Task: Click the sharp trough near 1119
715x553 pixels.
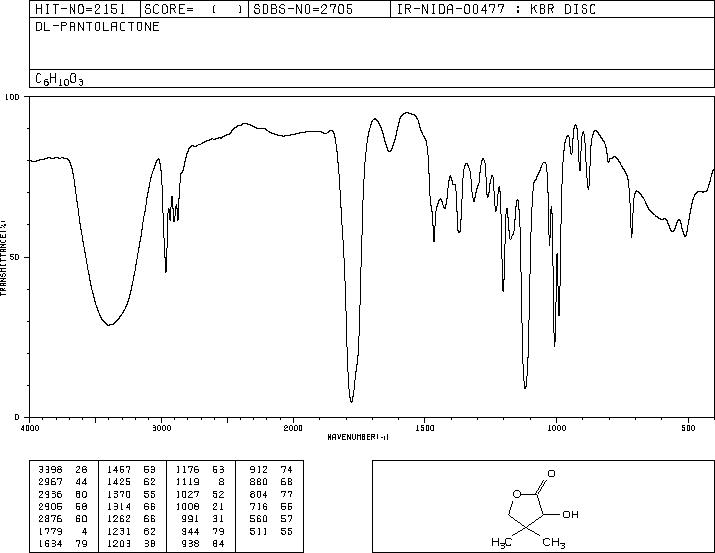Action: click(525, 388)
